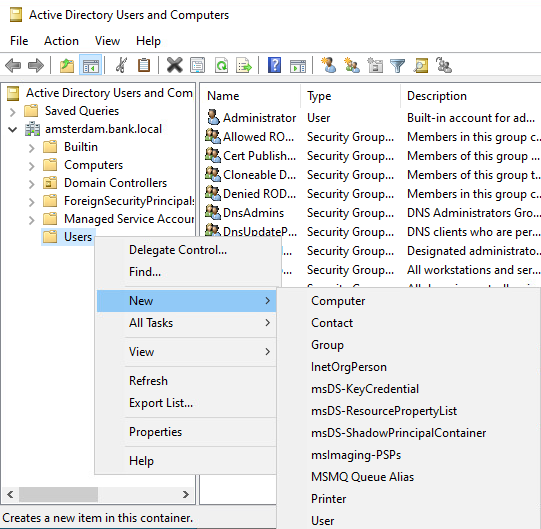541x529 pixels.
Task: Collapse the amsterdam.bank.local node
Action: (12, 130)
